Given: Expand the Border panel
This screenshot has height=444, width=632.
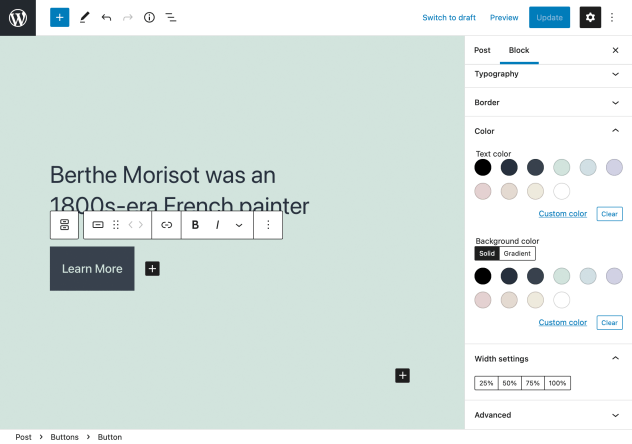Looking at the screenshot, I should [547, 102].
